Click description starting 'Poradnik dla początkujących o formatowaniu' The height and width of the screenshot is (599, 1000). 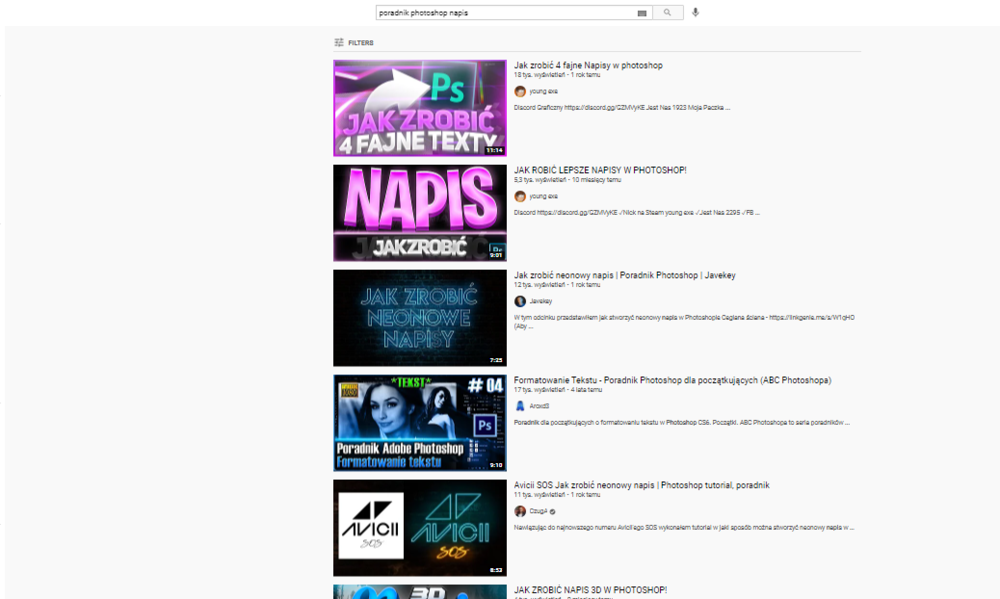[682, 422]
